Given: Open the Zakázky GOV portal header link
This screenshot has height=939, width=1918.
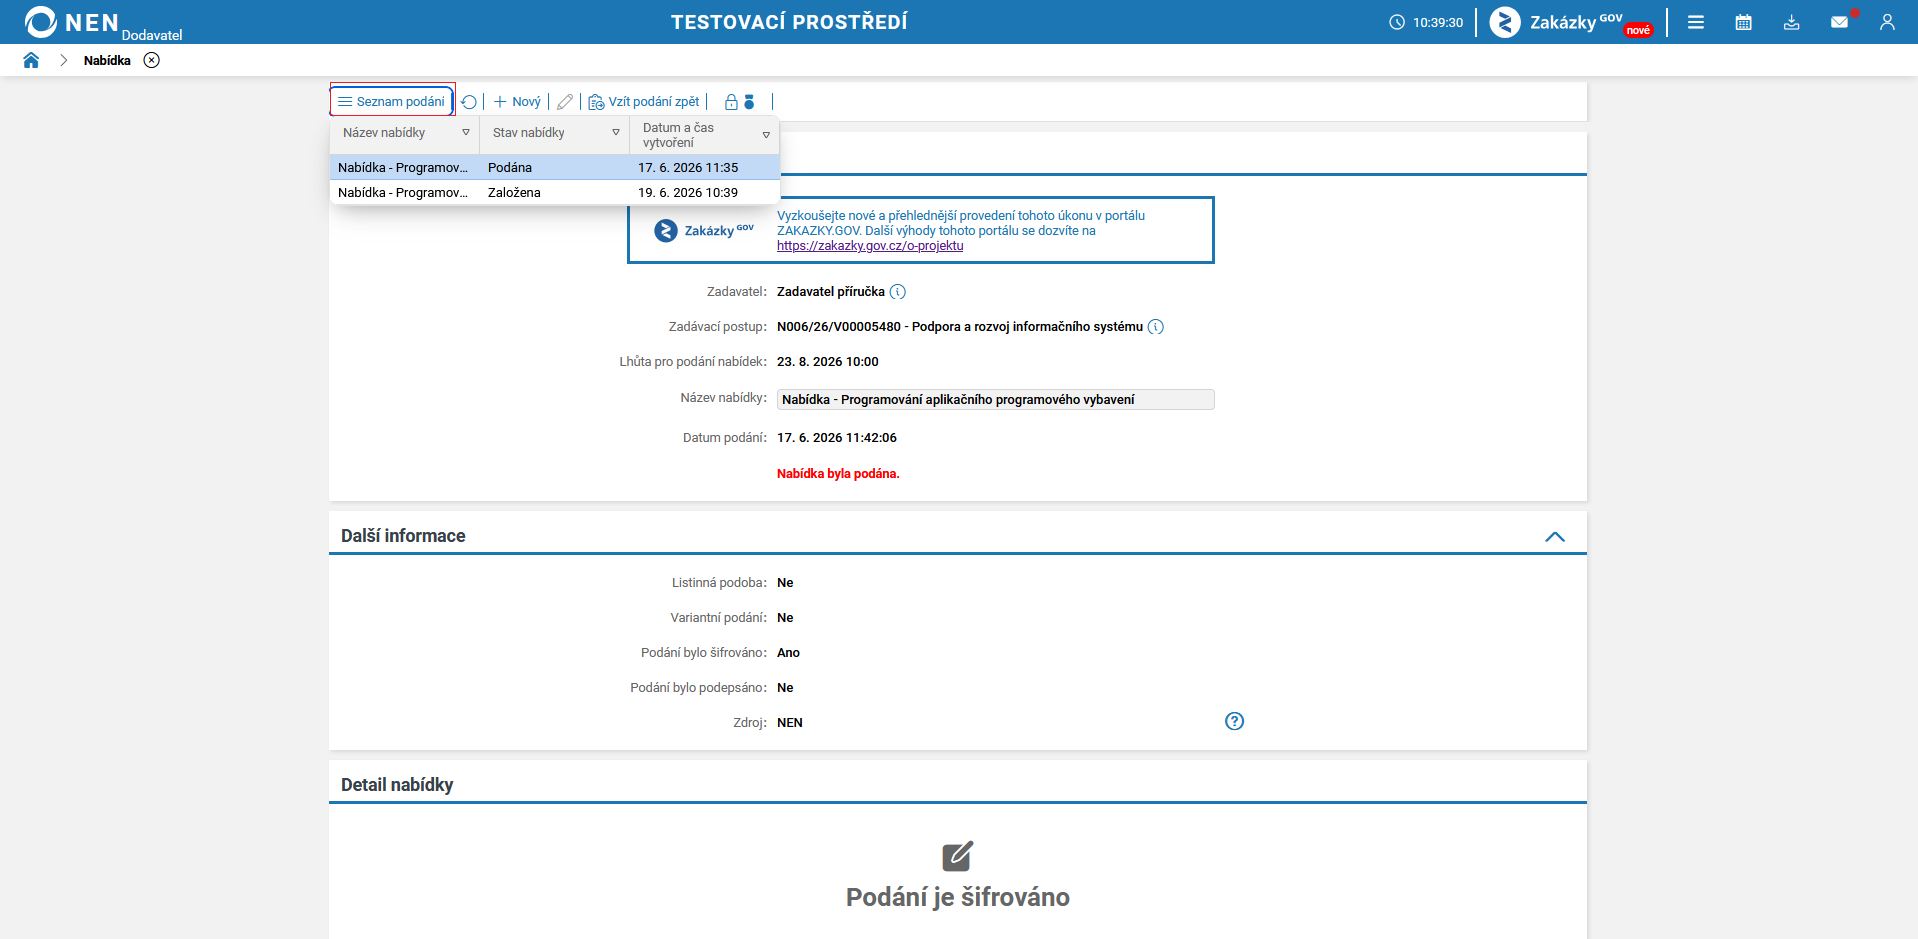Looking at the screenshot, I should [1556, 22].
